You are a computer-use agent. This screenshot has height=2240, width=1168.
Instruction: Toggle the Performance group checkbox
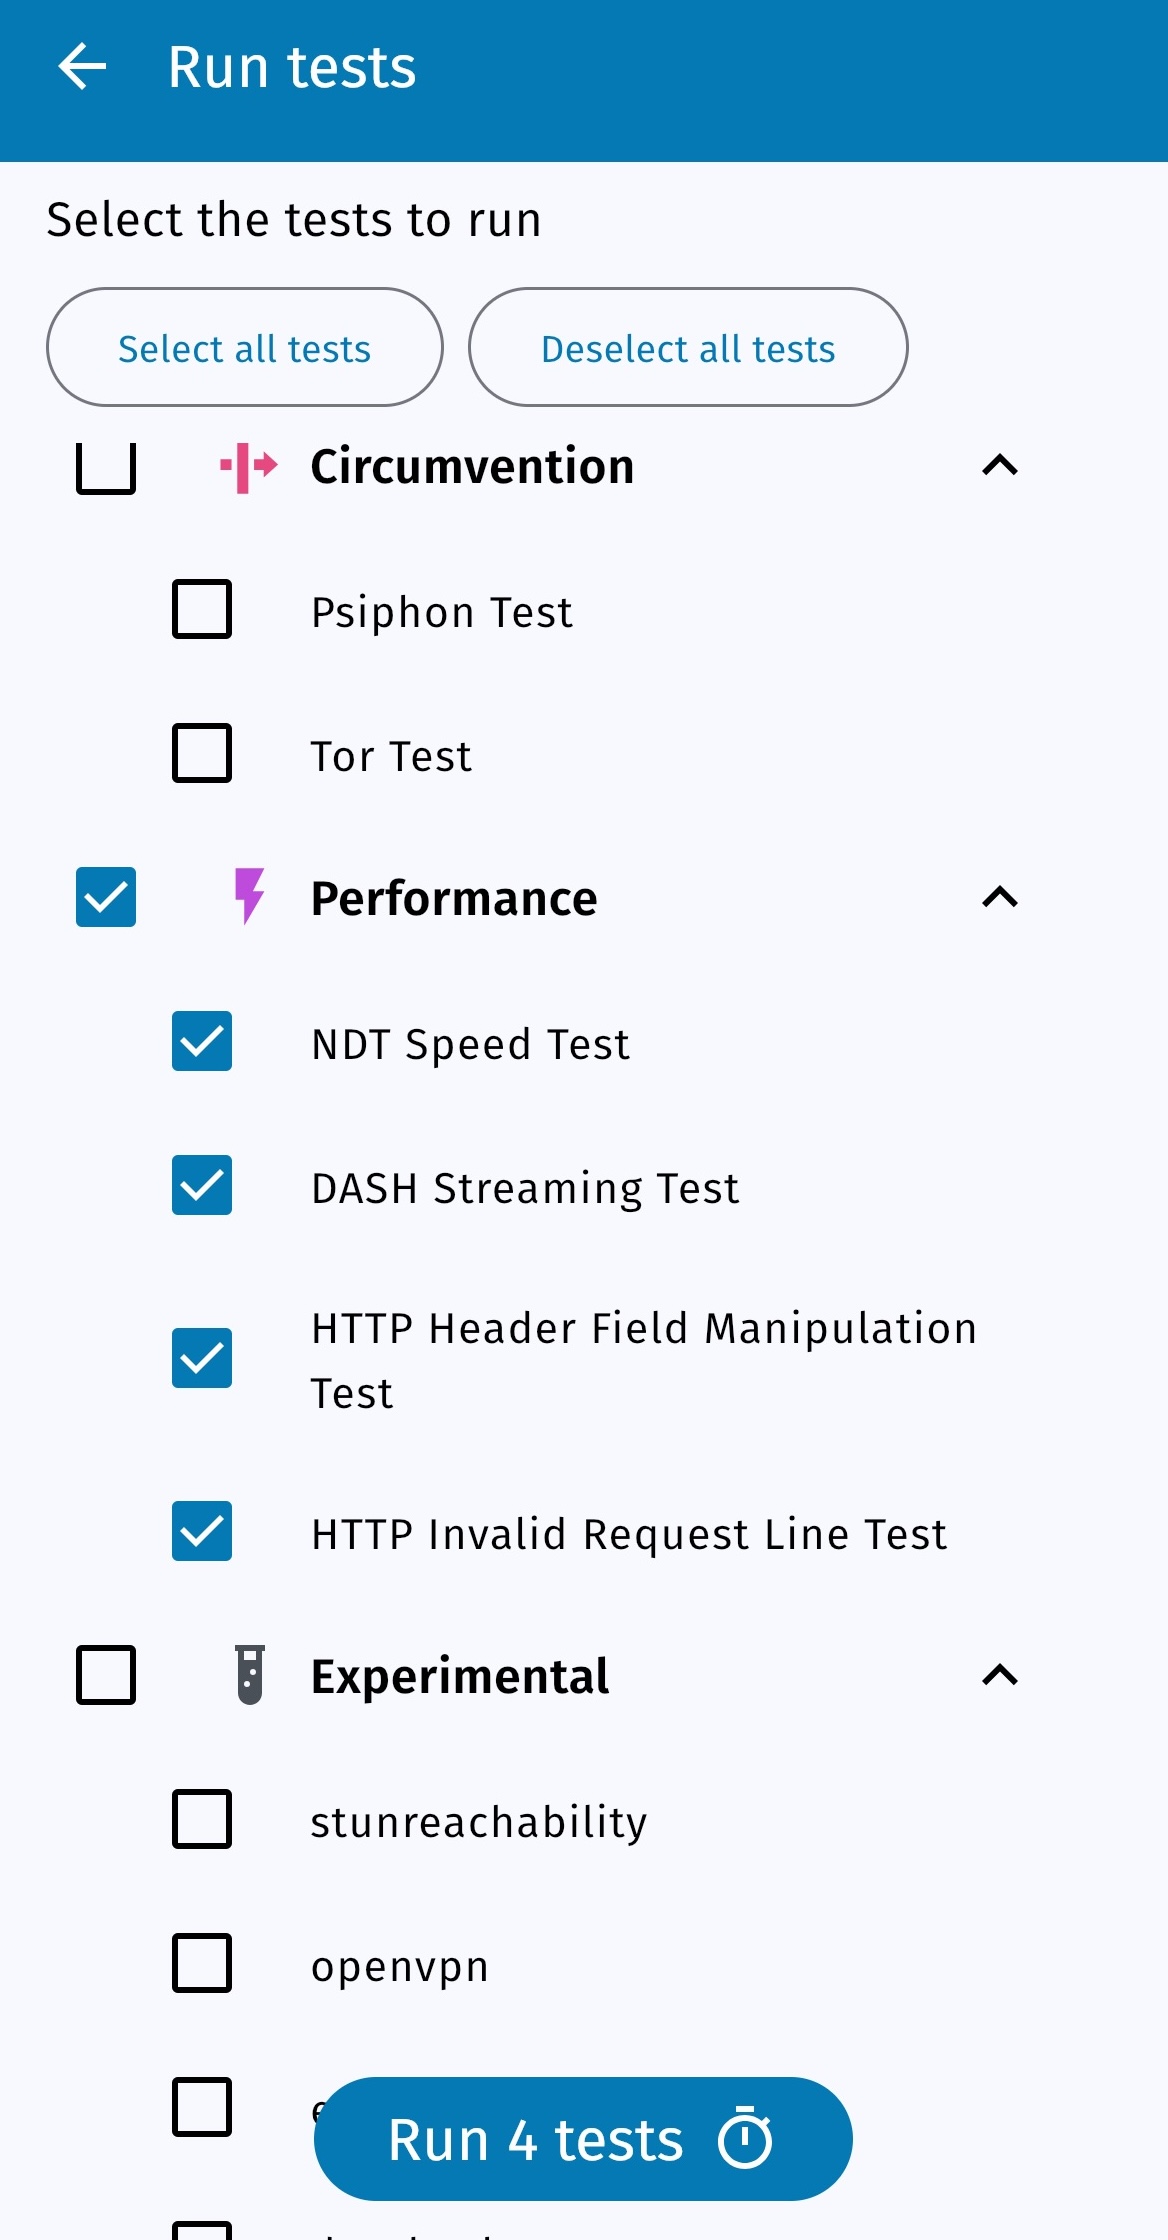tap(106, 897)
